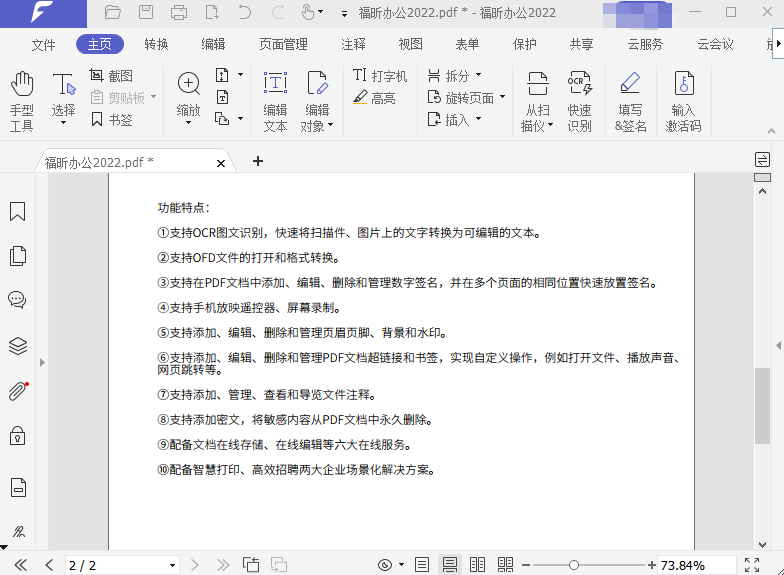Enable two-page facing view mode

tap(477, 565)
